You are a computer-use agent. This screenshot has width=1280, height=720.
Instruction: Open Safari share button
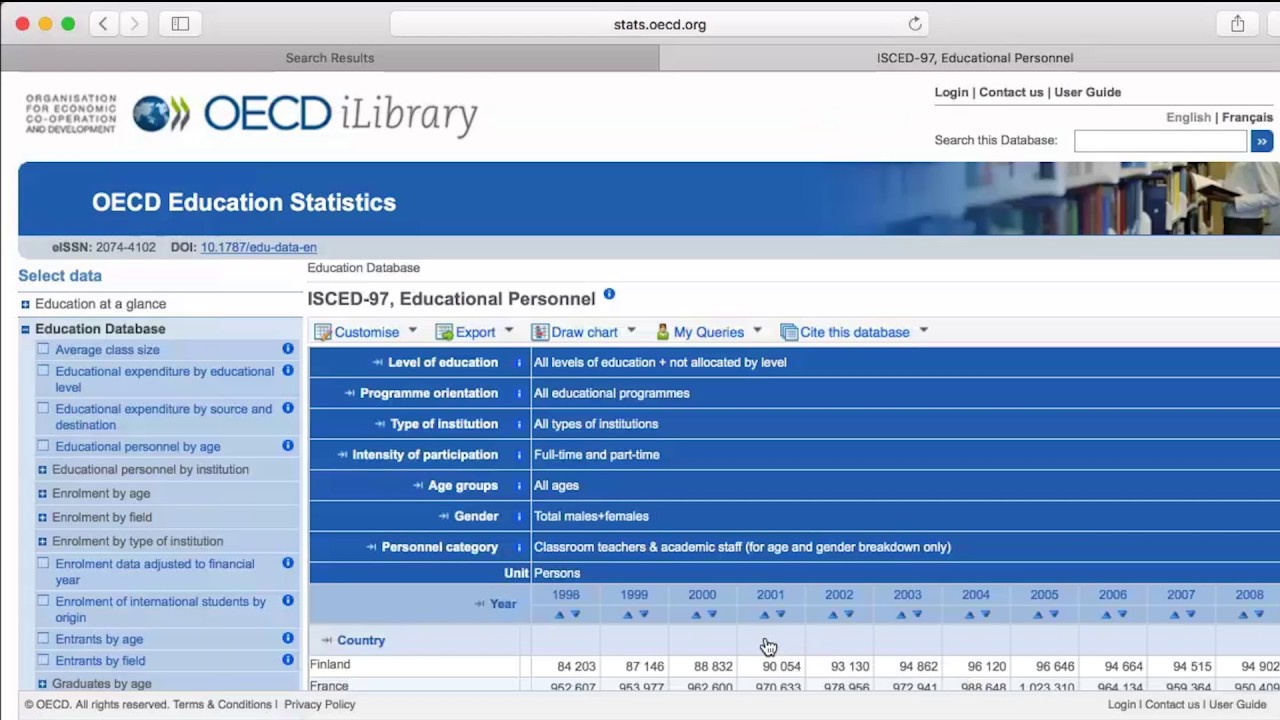coord(1238,24)
